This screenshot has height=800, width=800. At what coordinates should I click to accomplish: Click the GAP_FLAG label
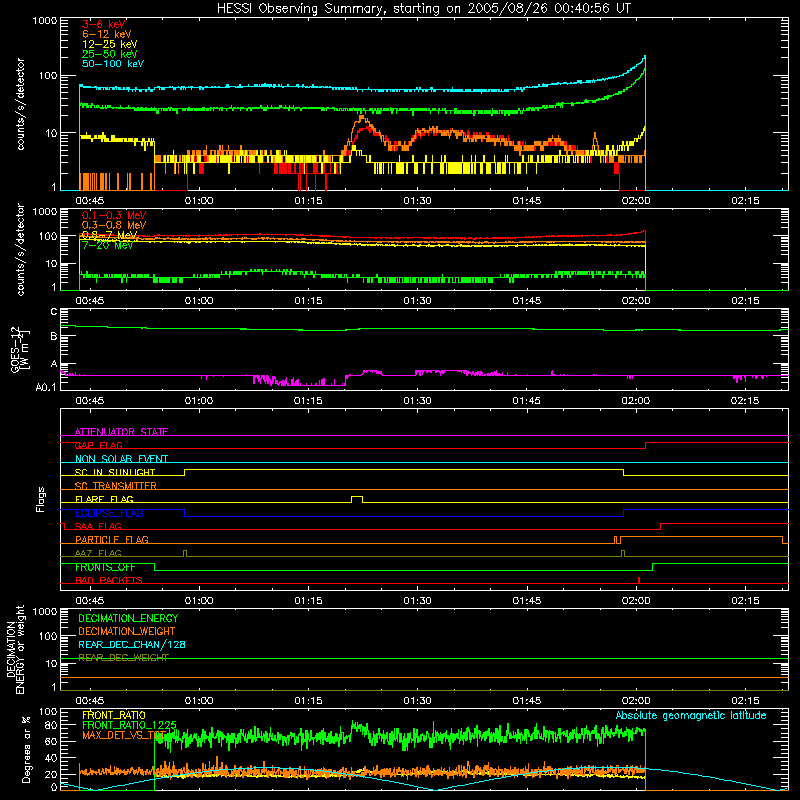[x=99, y=445]
